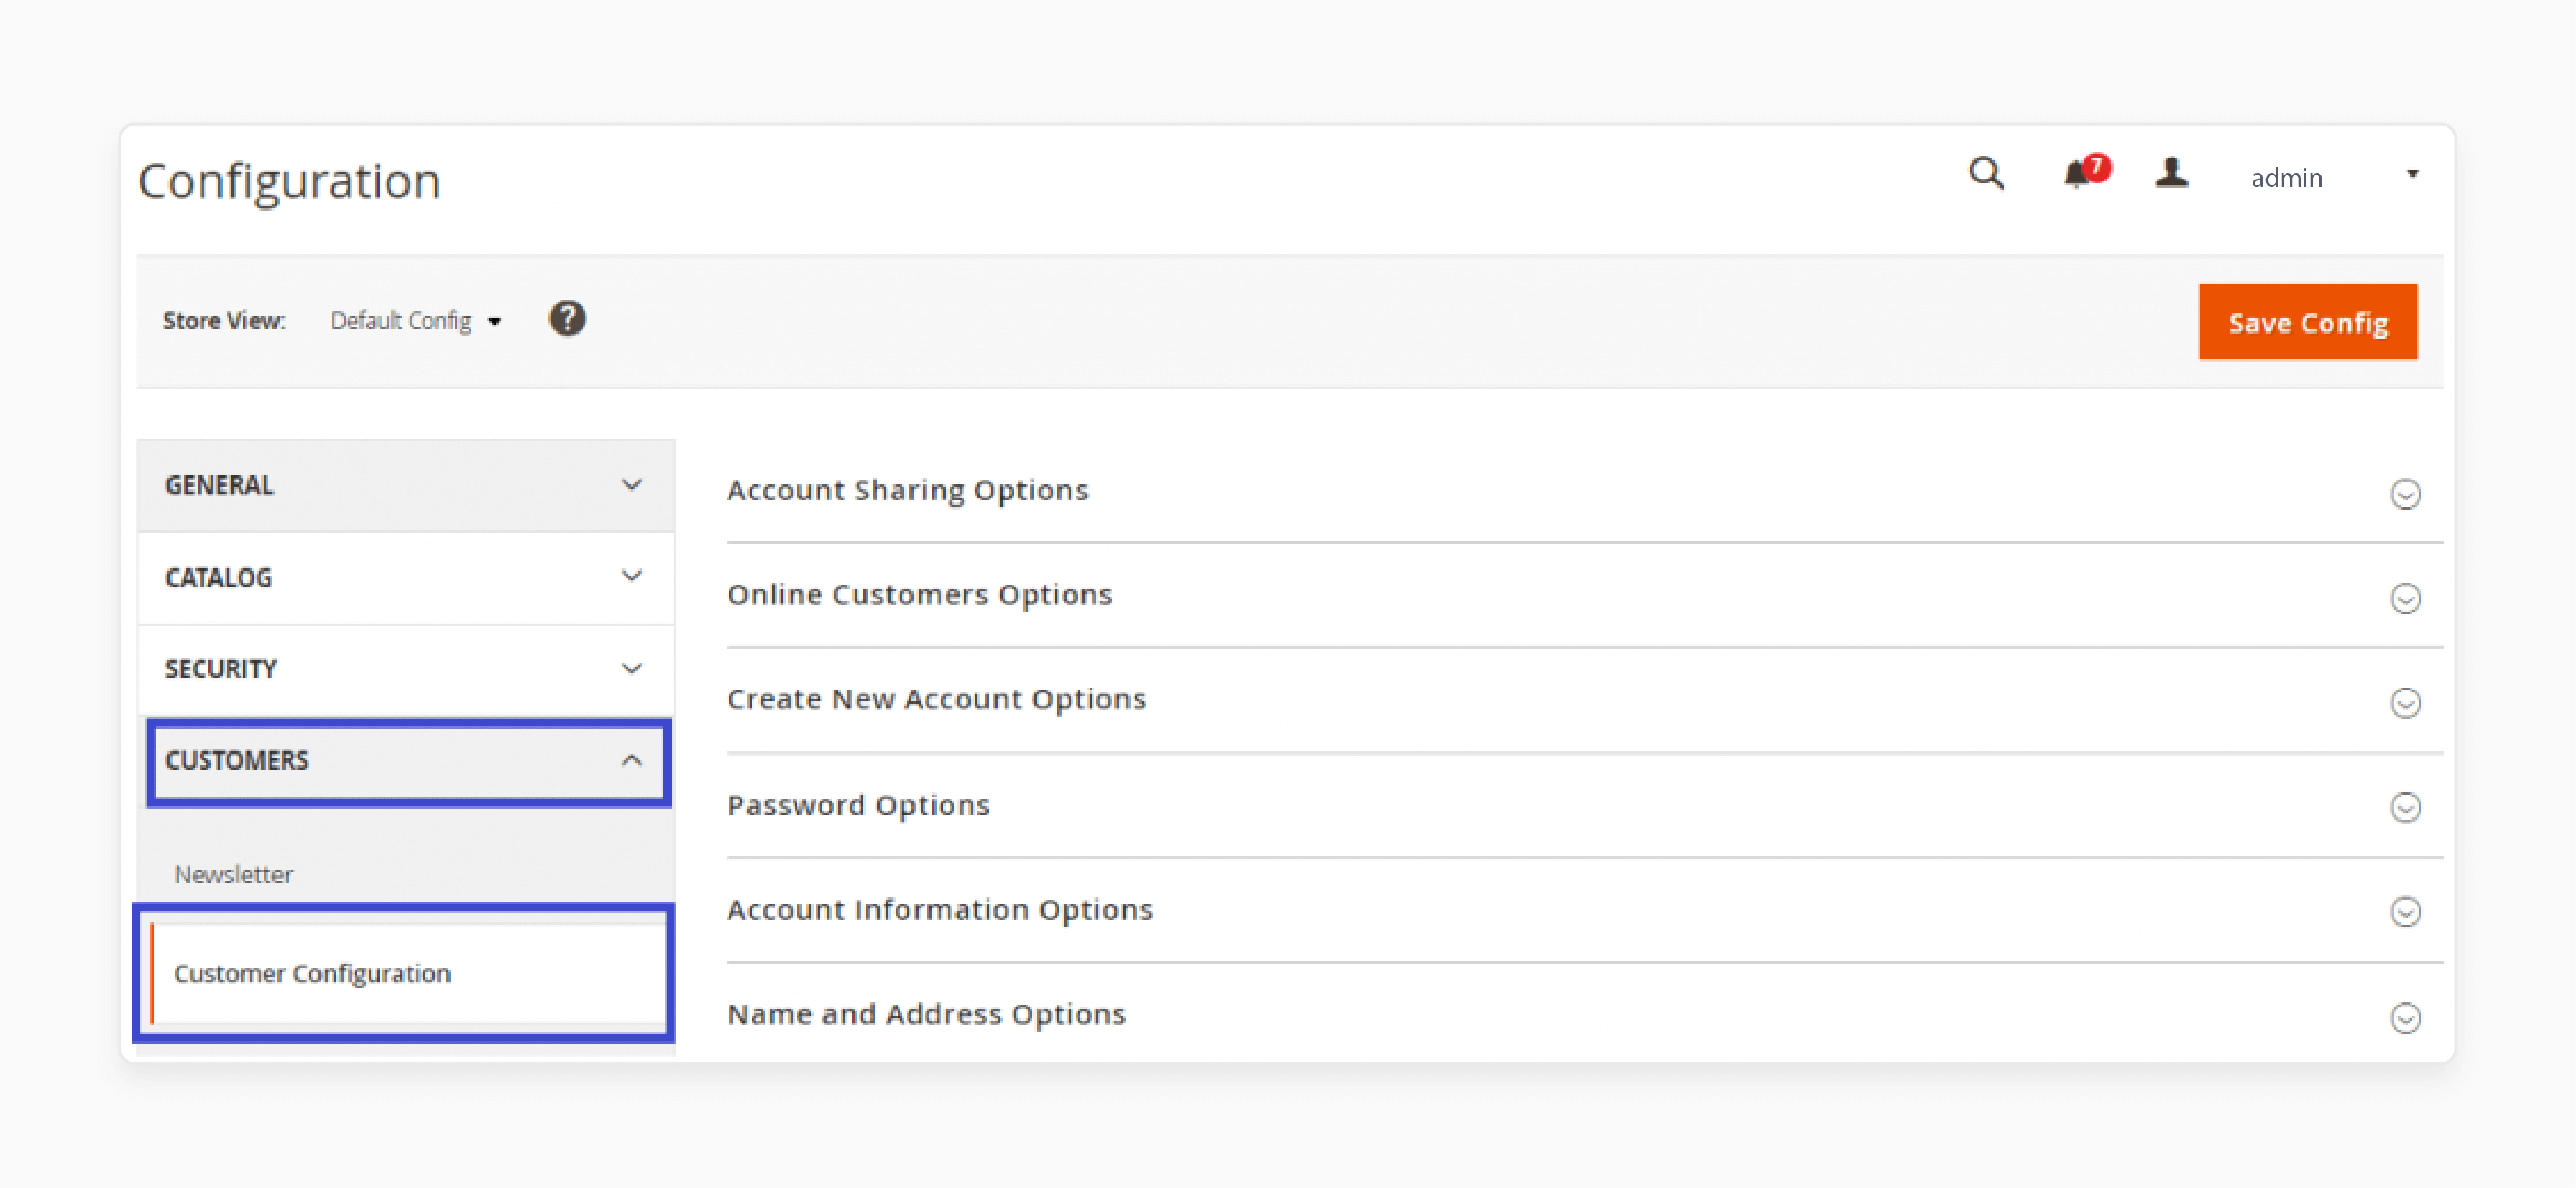Open Account Sharing Options section title
Image resolution: width=2576 pixels, height=1188 pixels.
(x=907, y=490)
